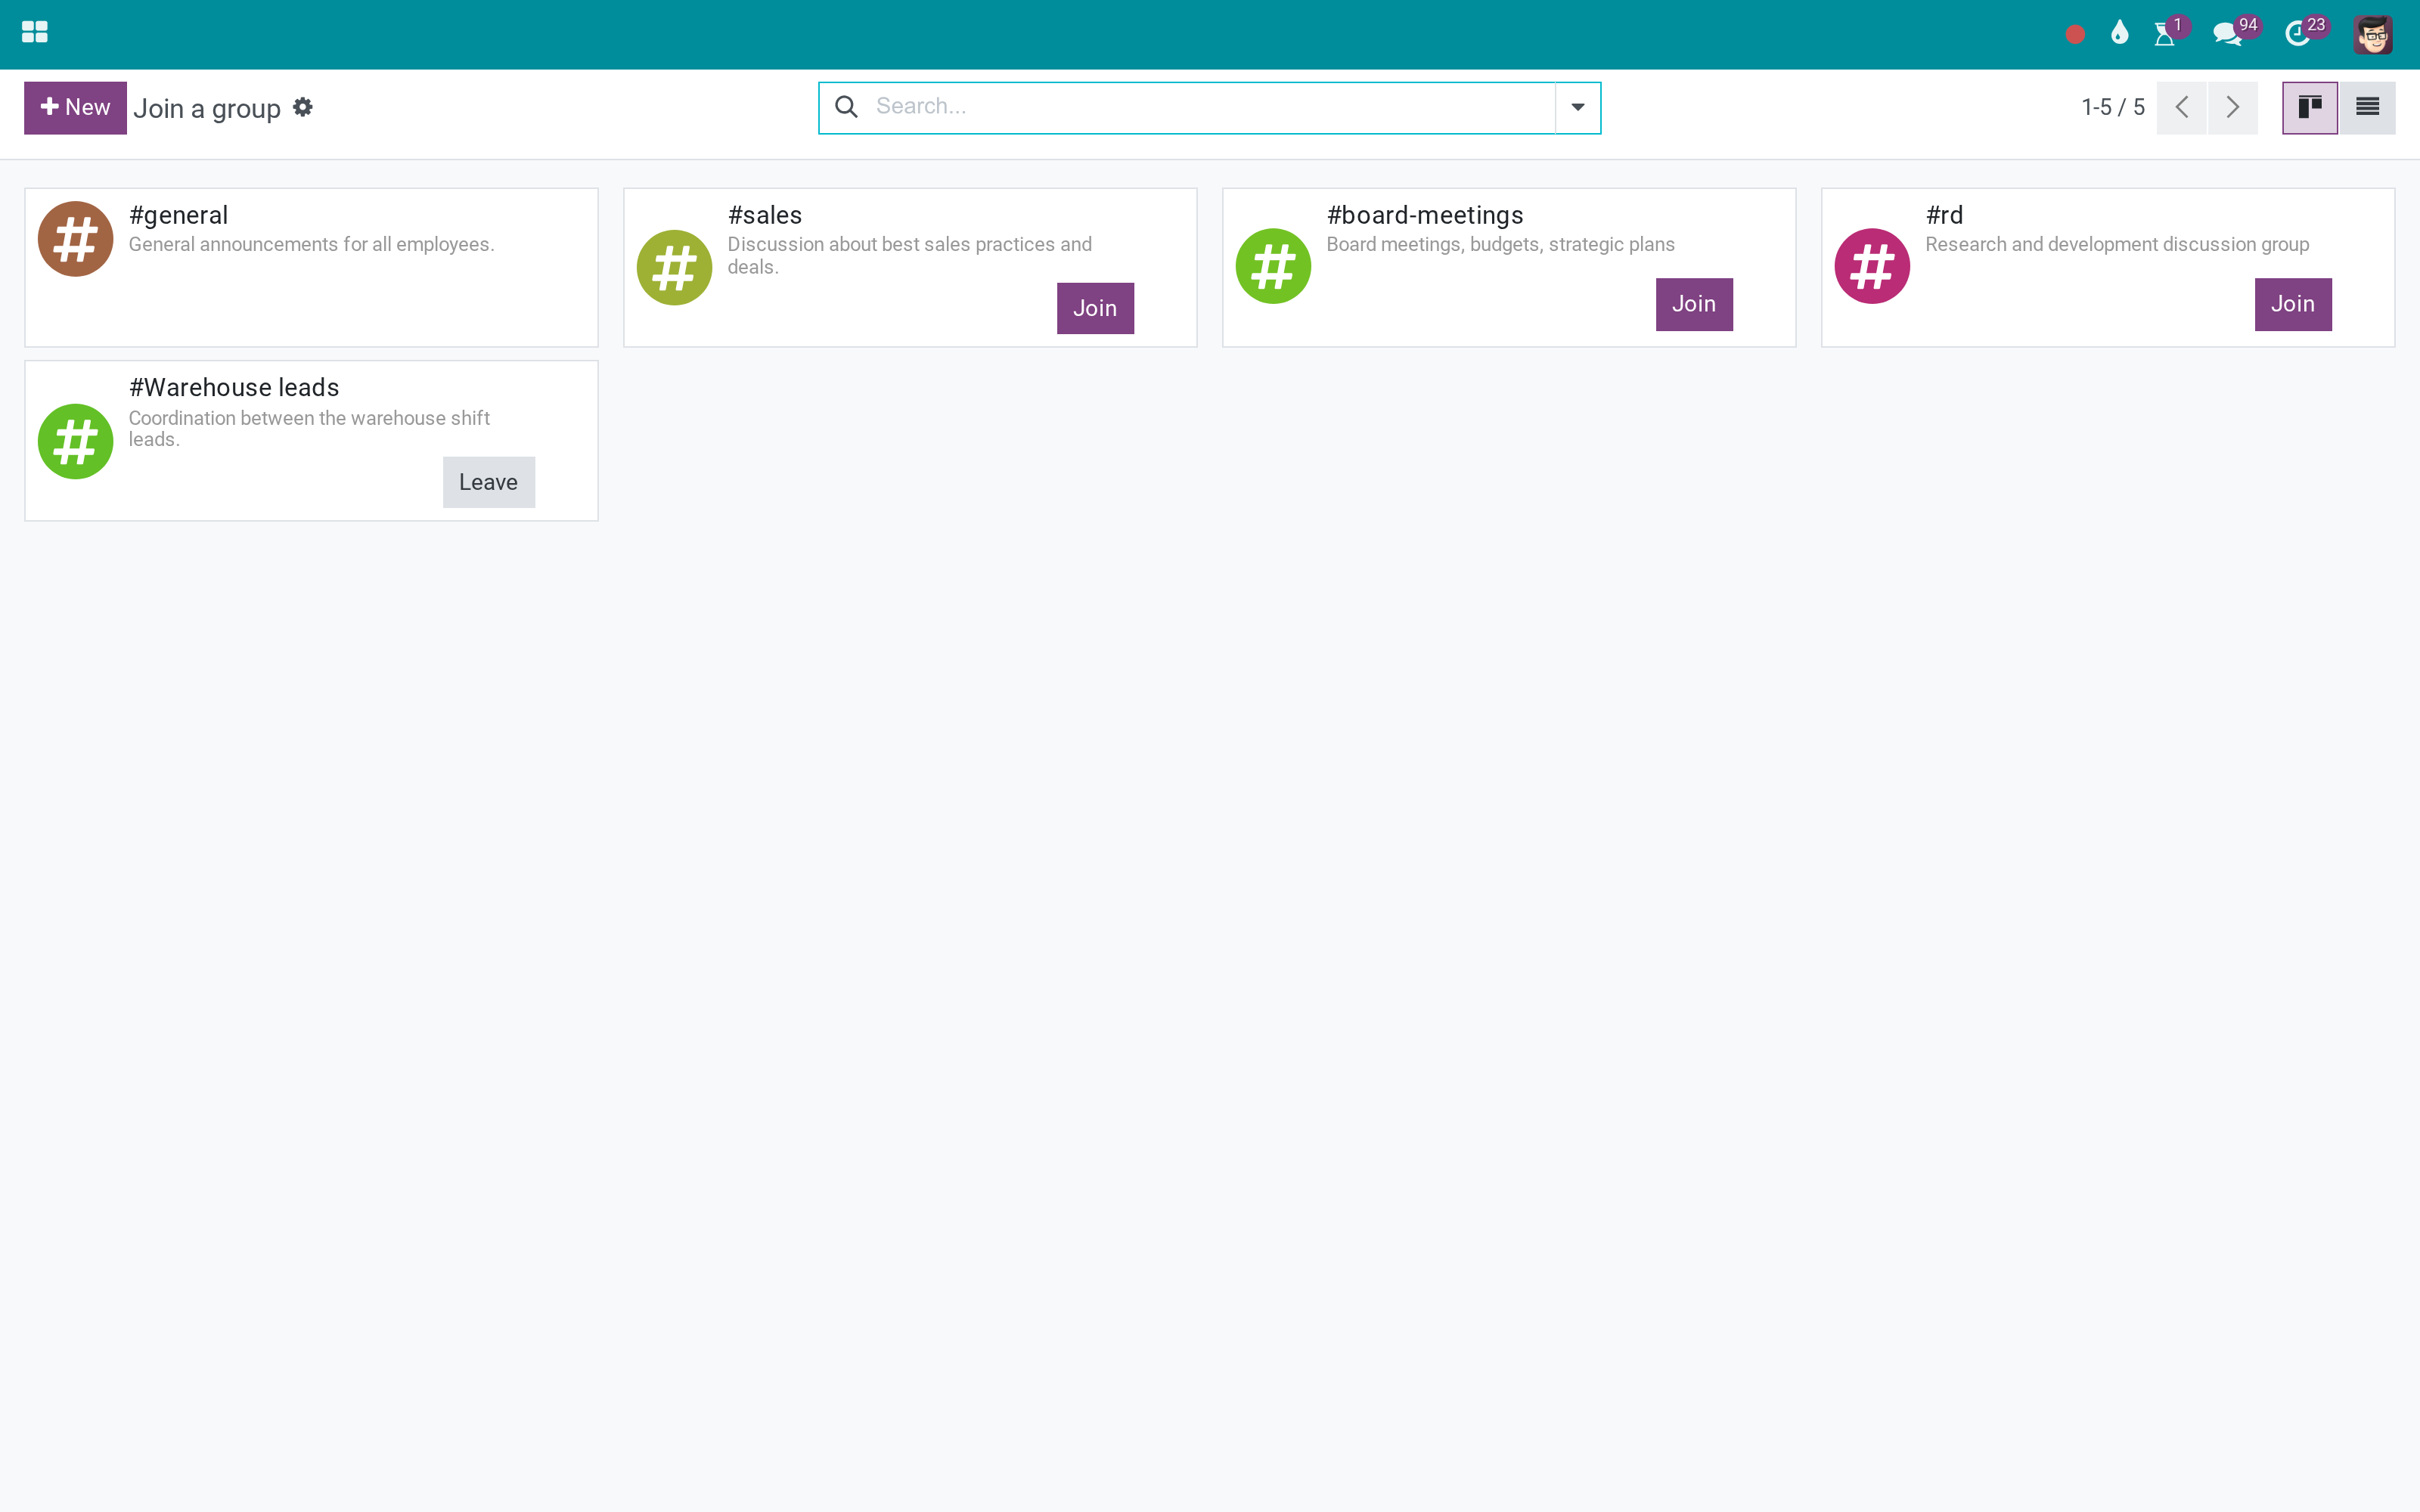
Task: Create a New group
Action: pos(75,107)
